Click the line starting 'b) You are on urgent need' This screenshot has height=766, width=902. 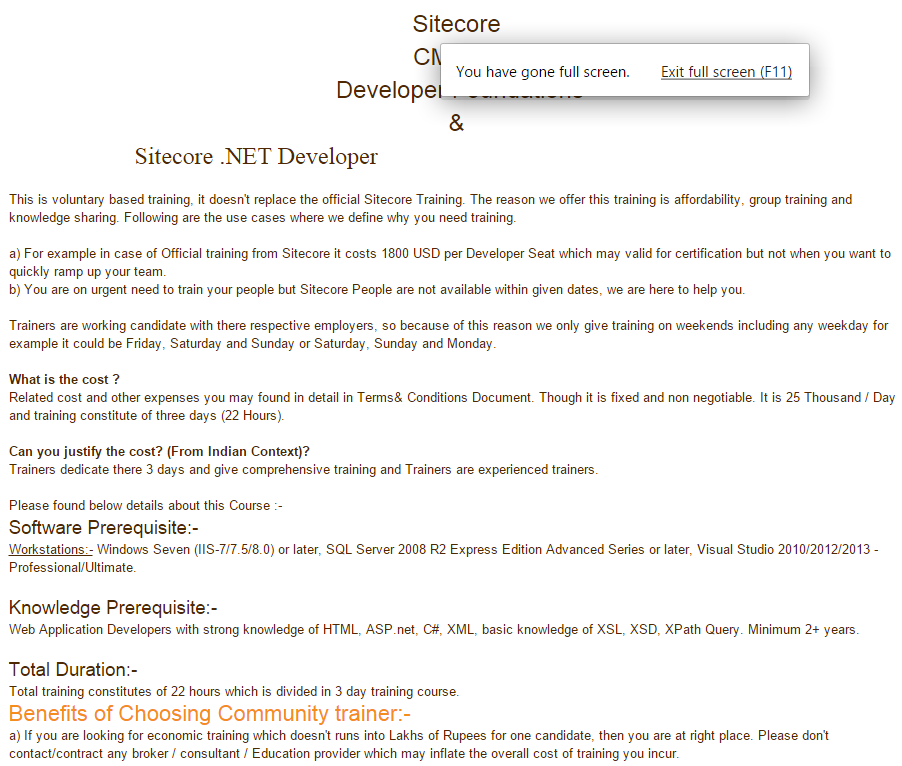tap(377, 289)
